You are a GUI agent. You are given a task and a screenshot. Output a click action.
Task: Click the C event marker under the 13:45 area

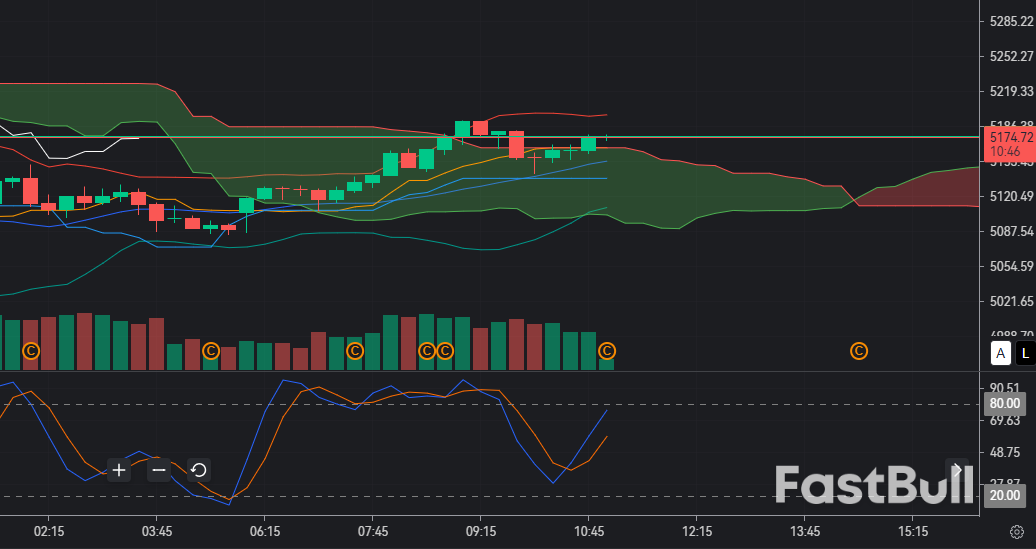click(858, 351)
